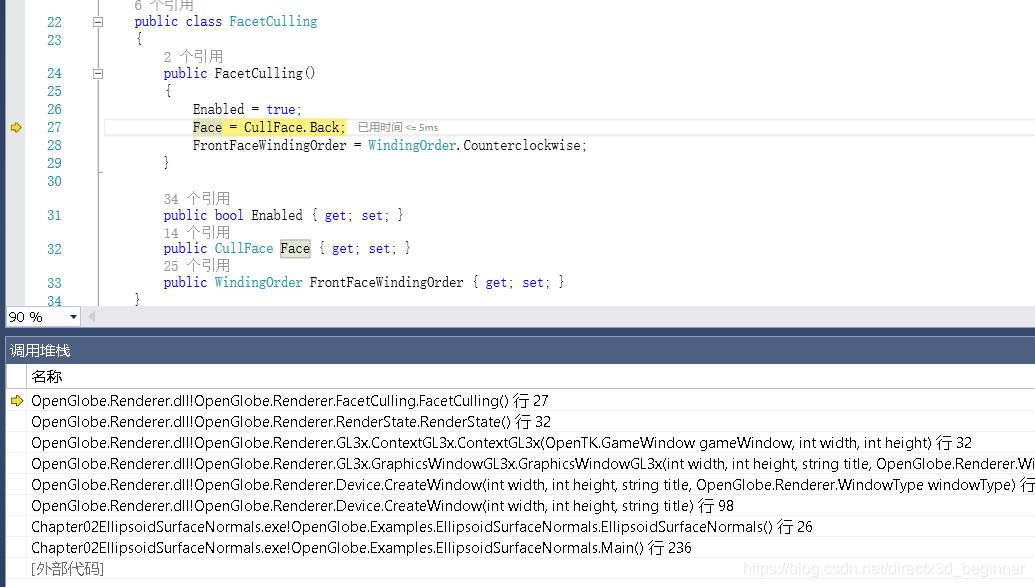The image size is (1035, 587).
Task: Click current statement arrow at line 27
Action: 17,127
